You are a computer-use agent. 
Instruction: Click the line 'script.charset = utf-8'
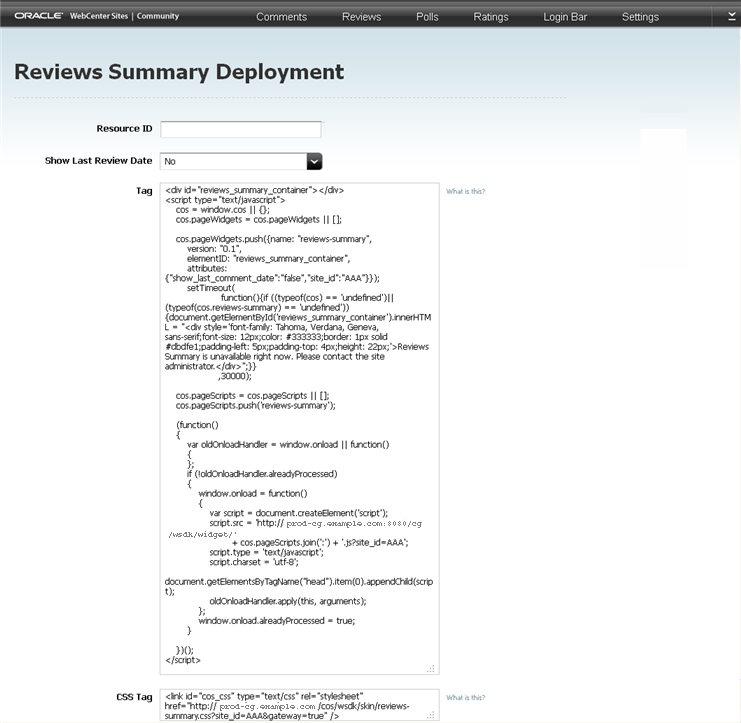tap(254, 562)
